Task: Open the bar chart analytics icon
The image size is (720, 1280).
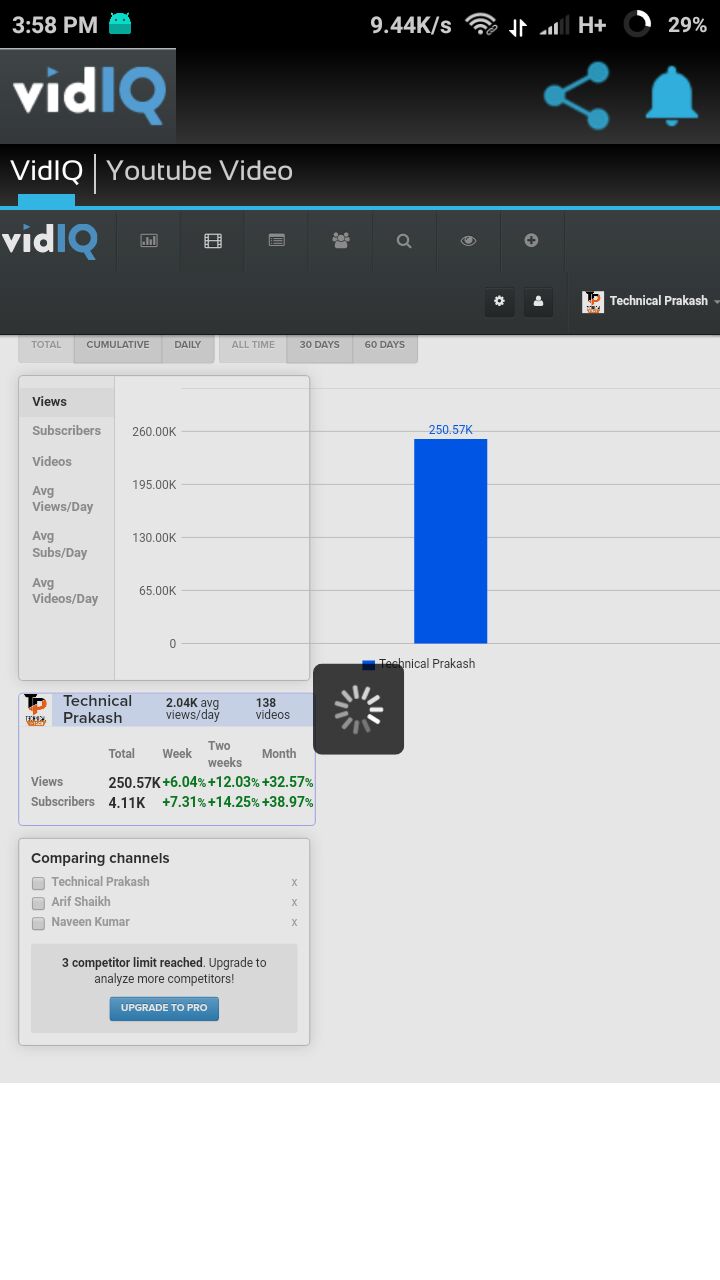Action: [149, 241]
